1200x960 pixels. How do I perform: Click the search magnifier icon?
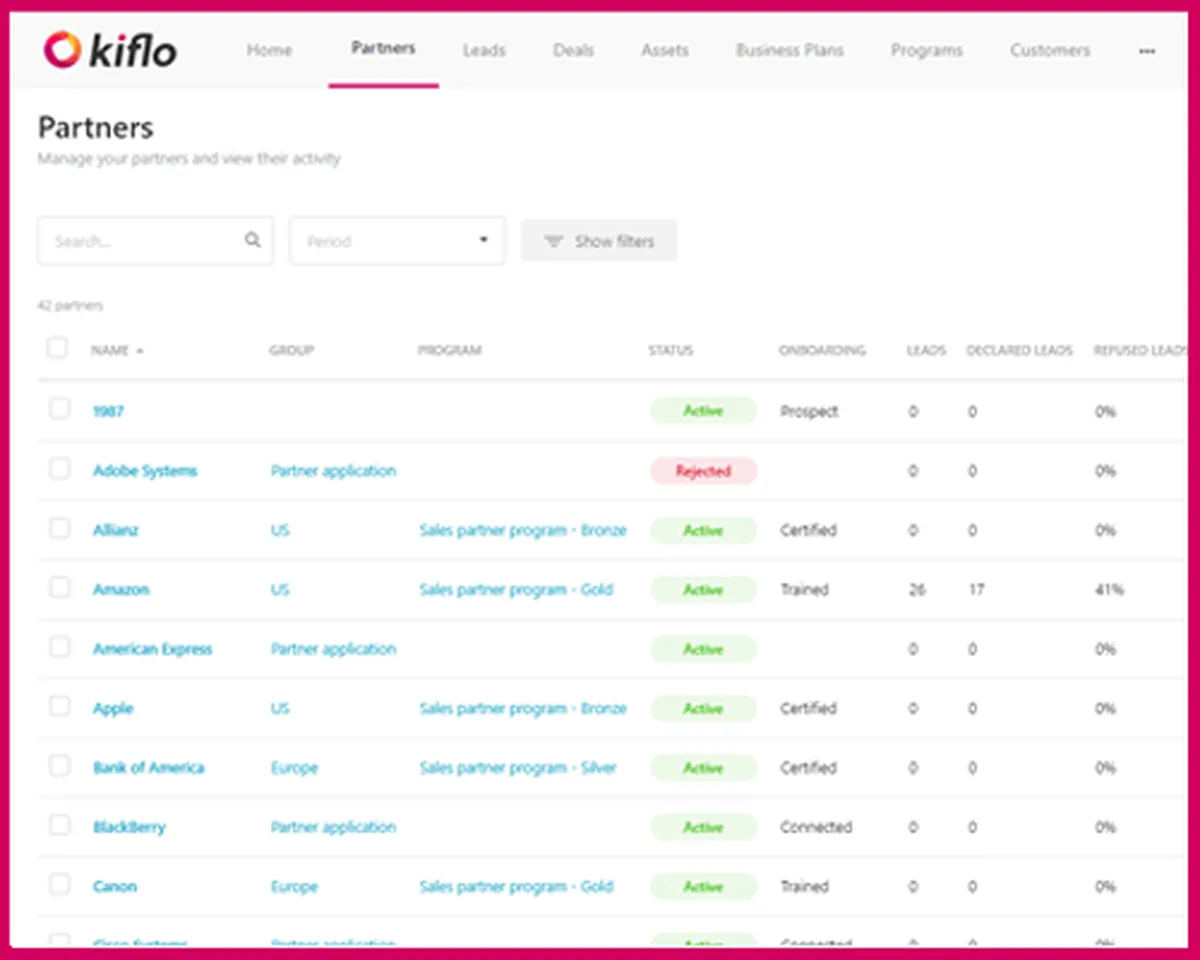tap(253, 240)
